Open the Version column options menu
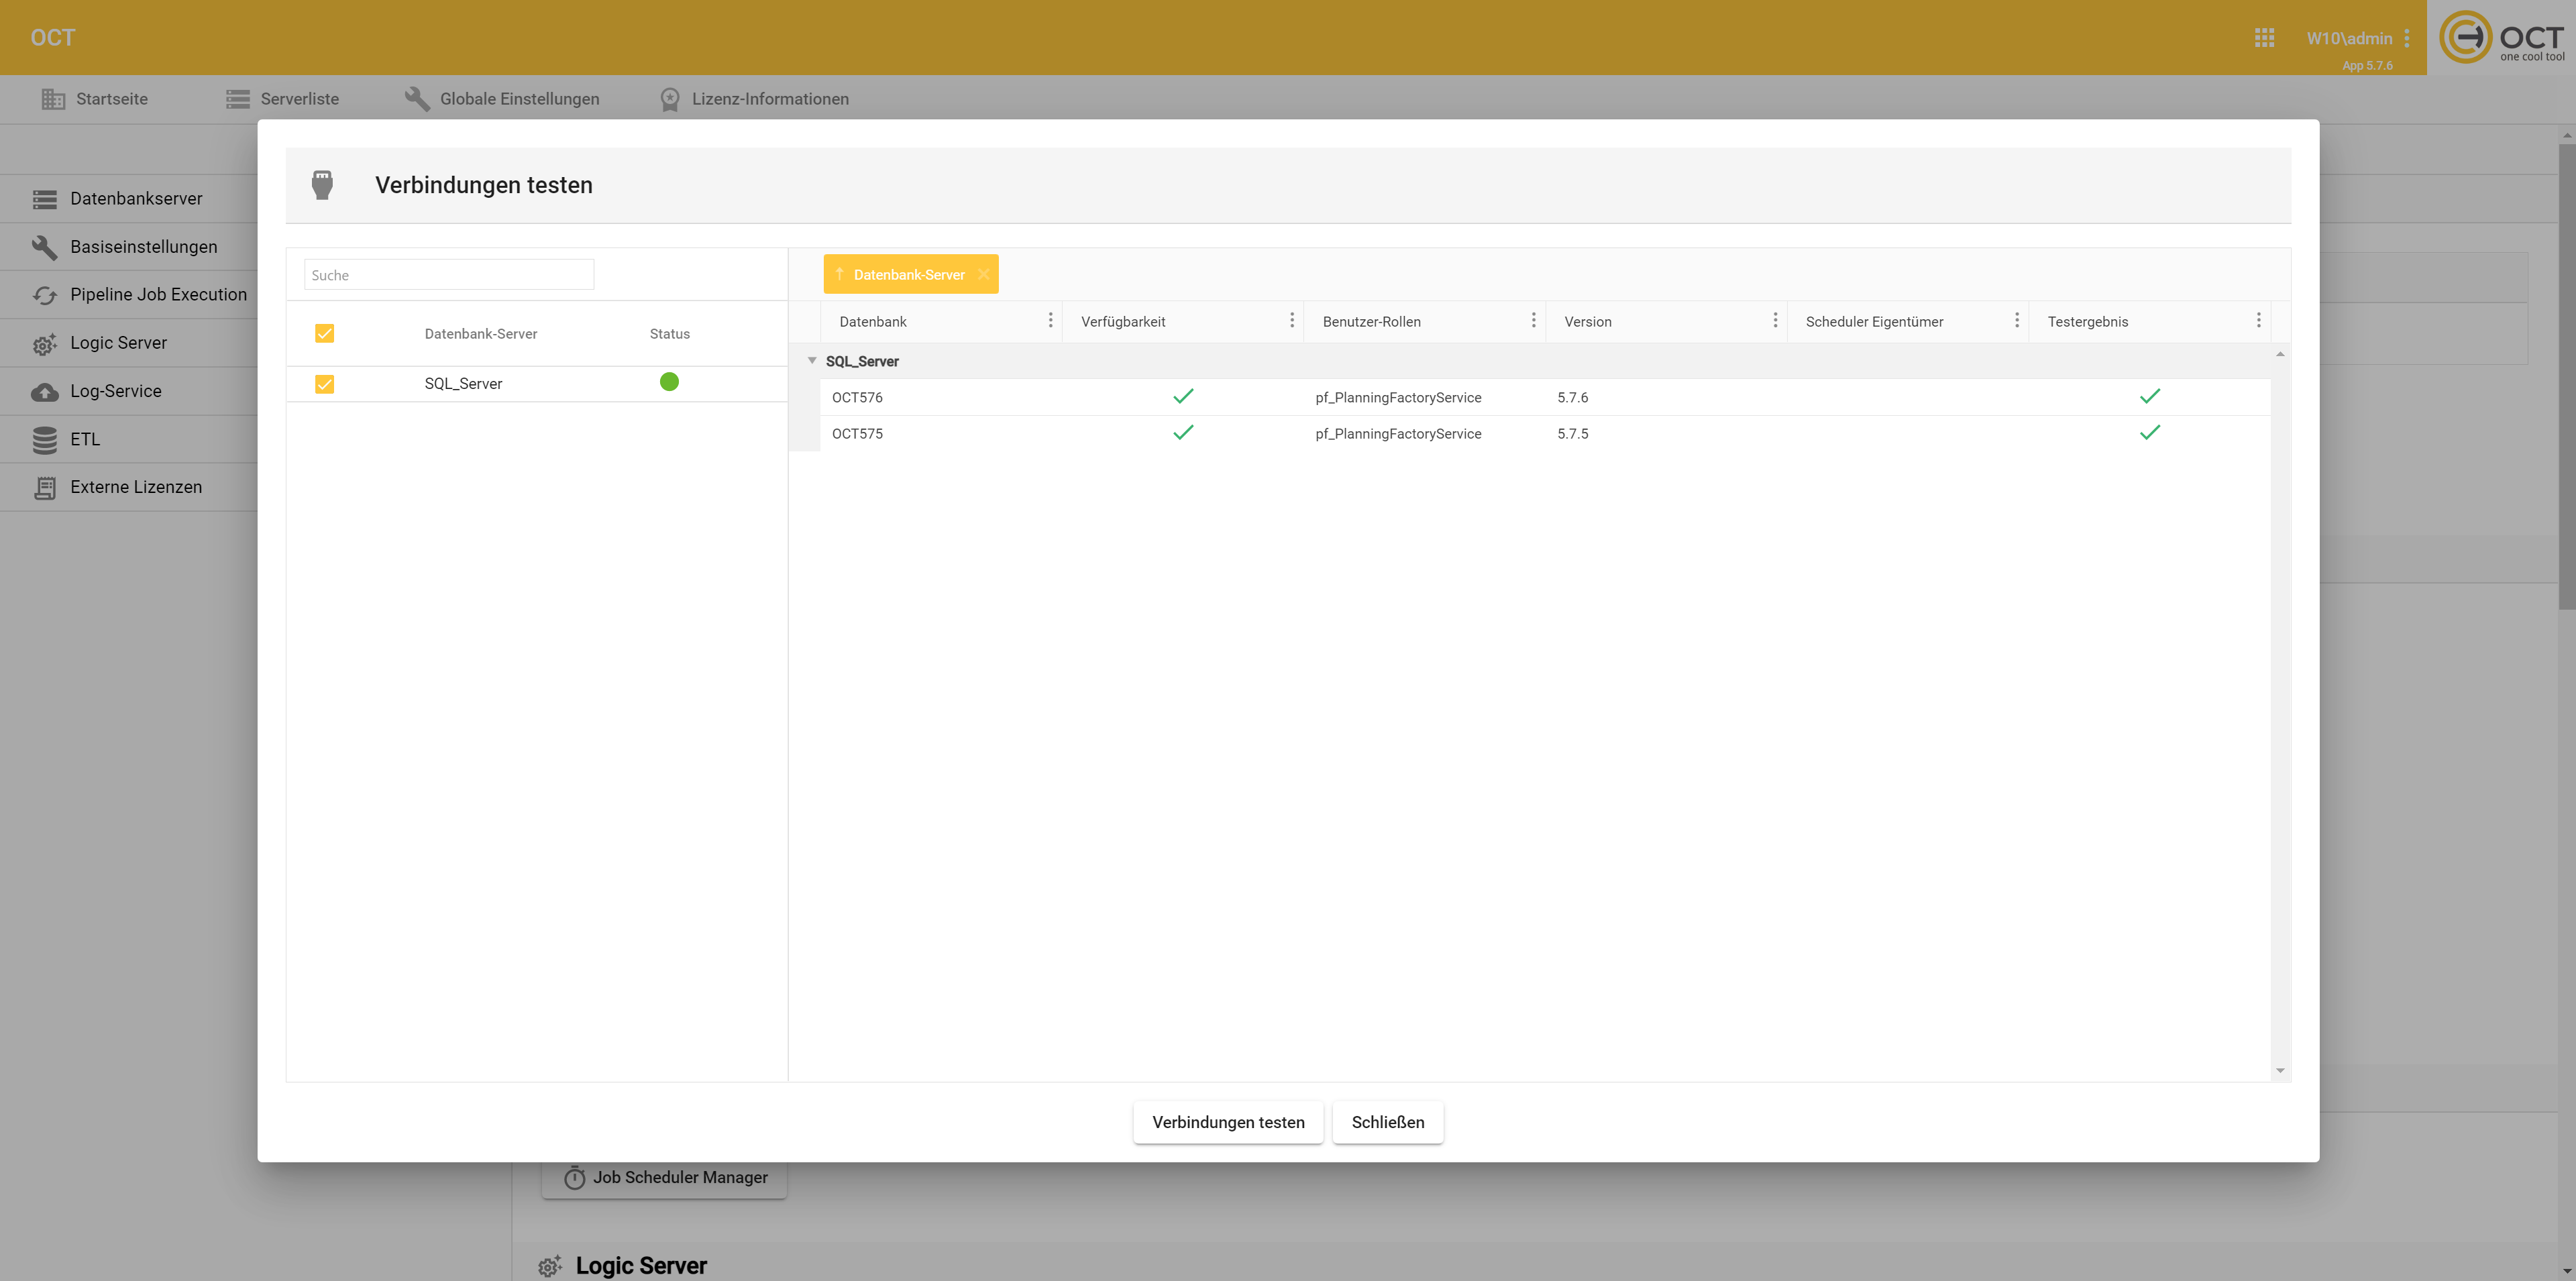Screen dimensions: 2576x1281 (x=1775, y=321)
